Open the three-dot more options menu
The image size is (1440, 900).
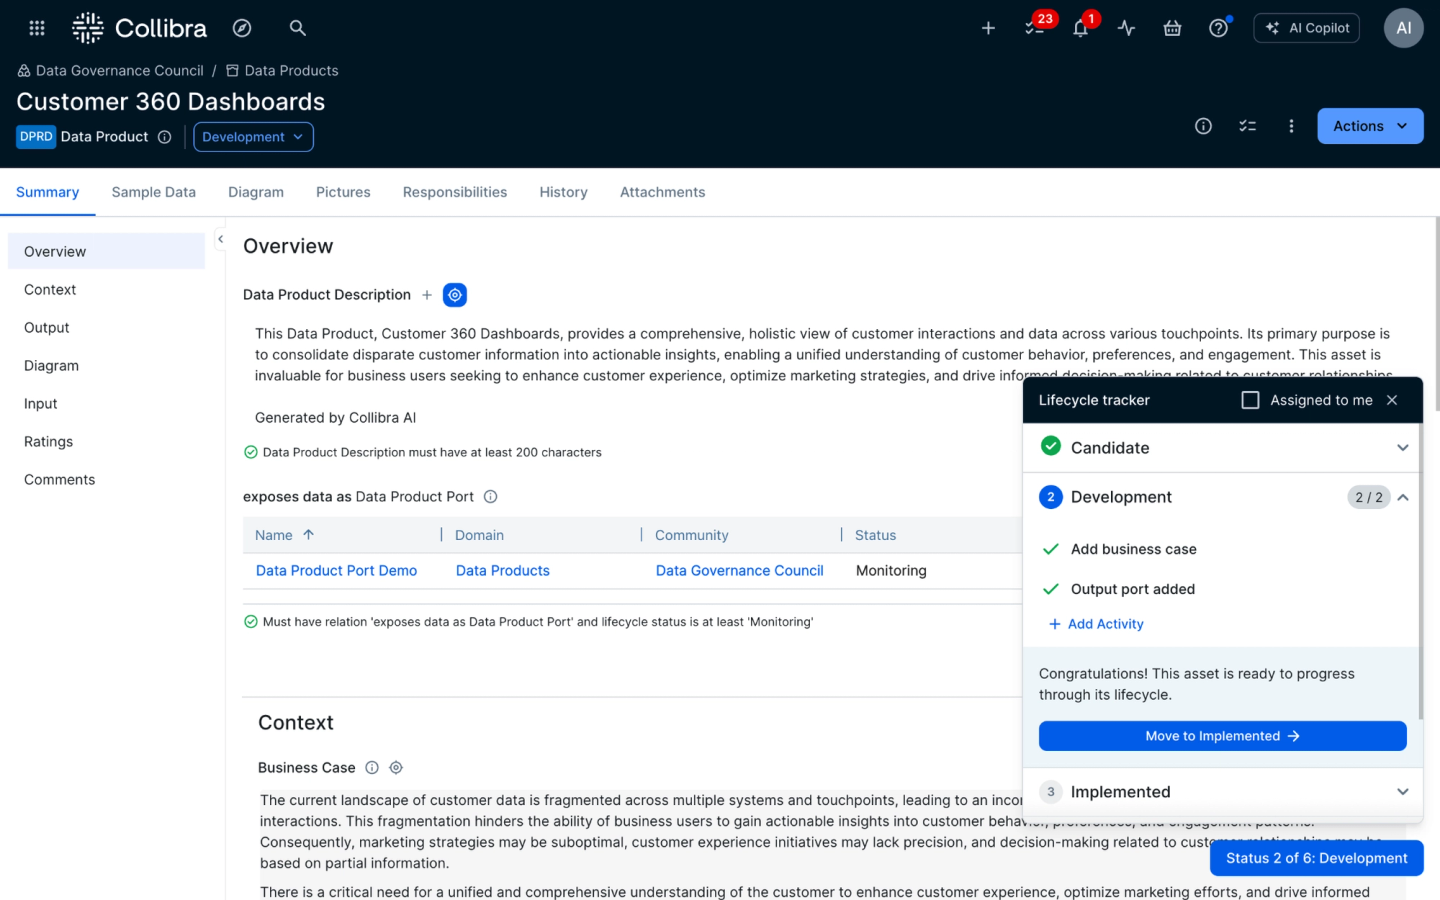coord(1291,126)
